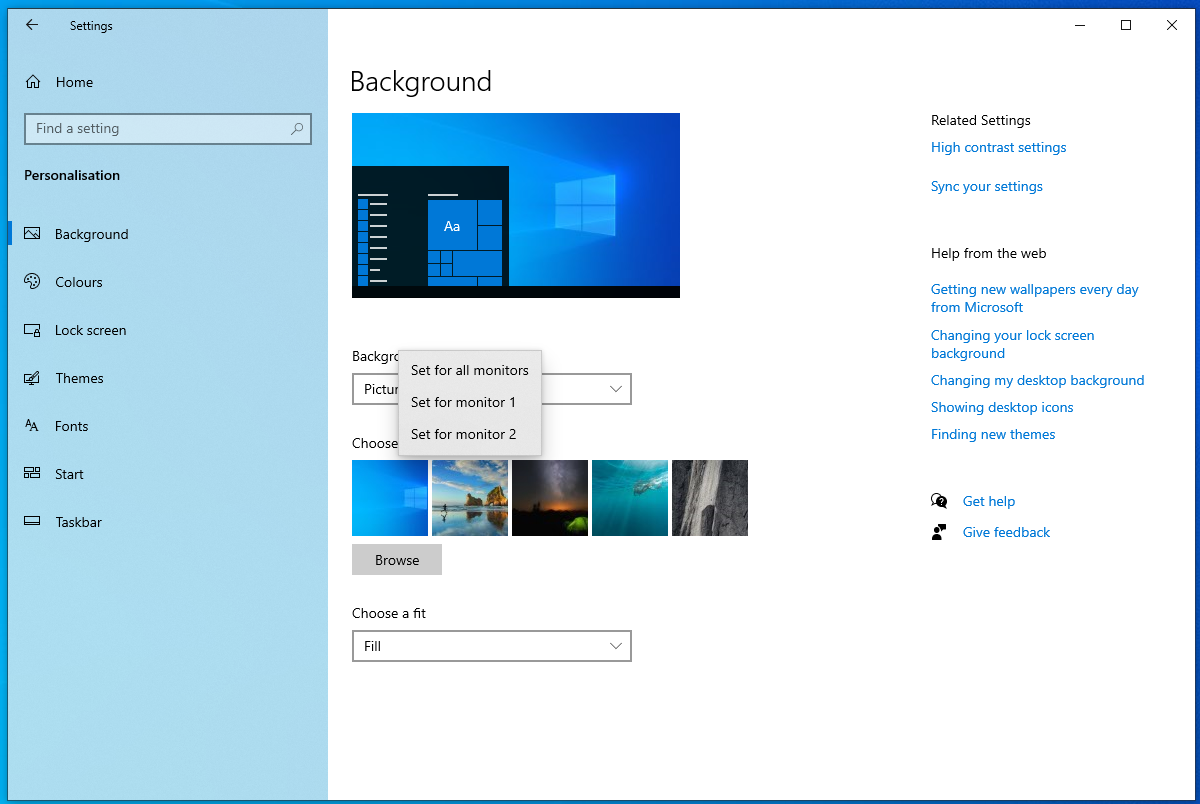1200x804 pixels.
Task: Select the Taskbar icon
Action: (32, 522)
